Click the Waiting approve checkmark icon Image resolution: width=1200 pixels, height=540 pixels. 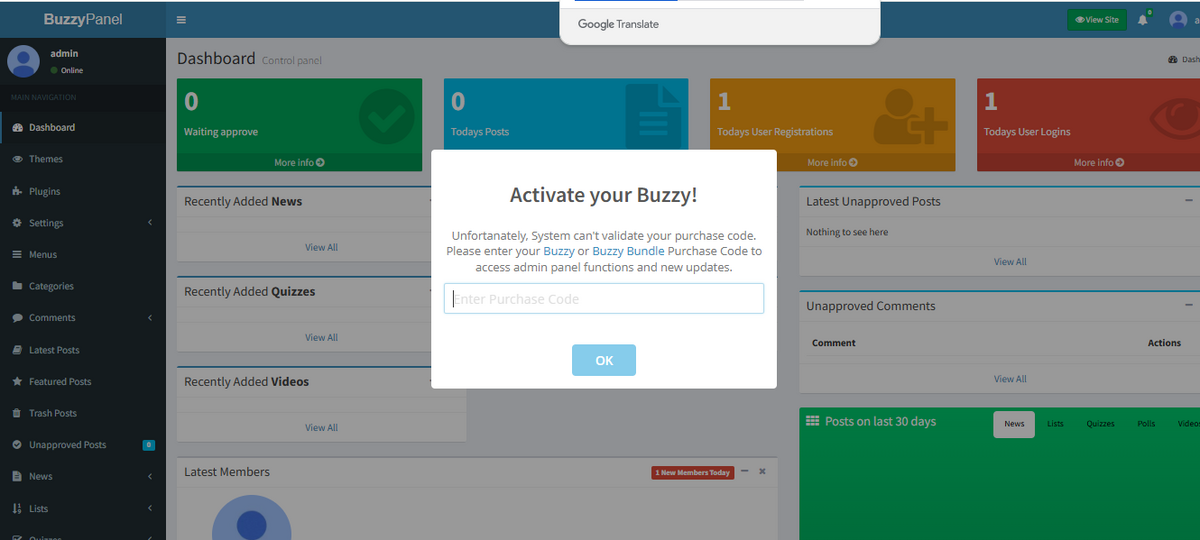point(386,116)
